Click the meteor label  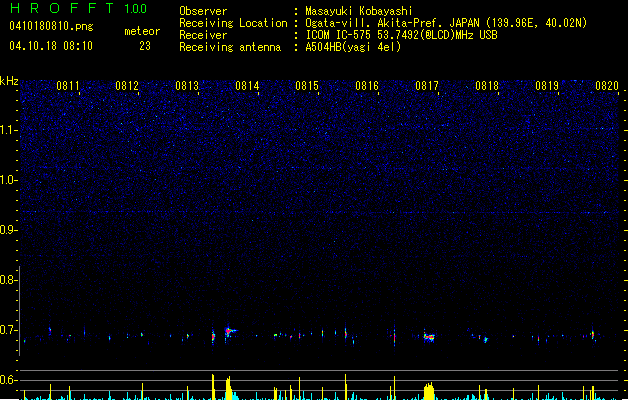pyautogui.click(x=142, y=31)
